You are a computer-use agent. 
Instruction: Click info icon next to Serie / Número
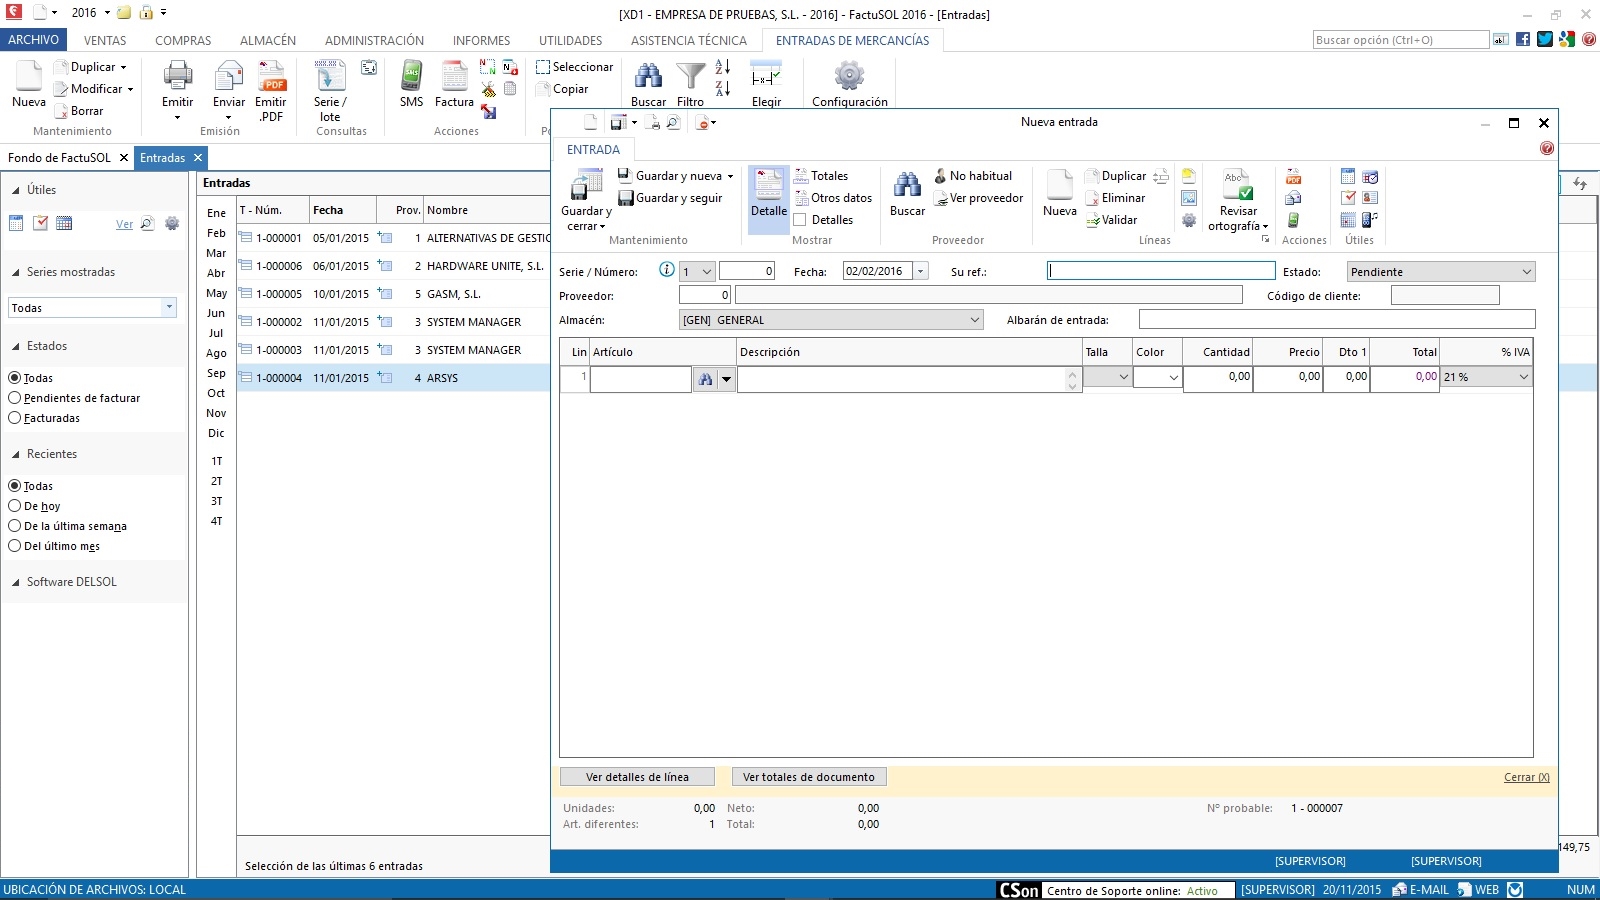coord(667,270)
